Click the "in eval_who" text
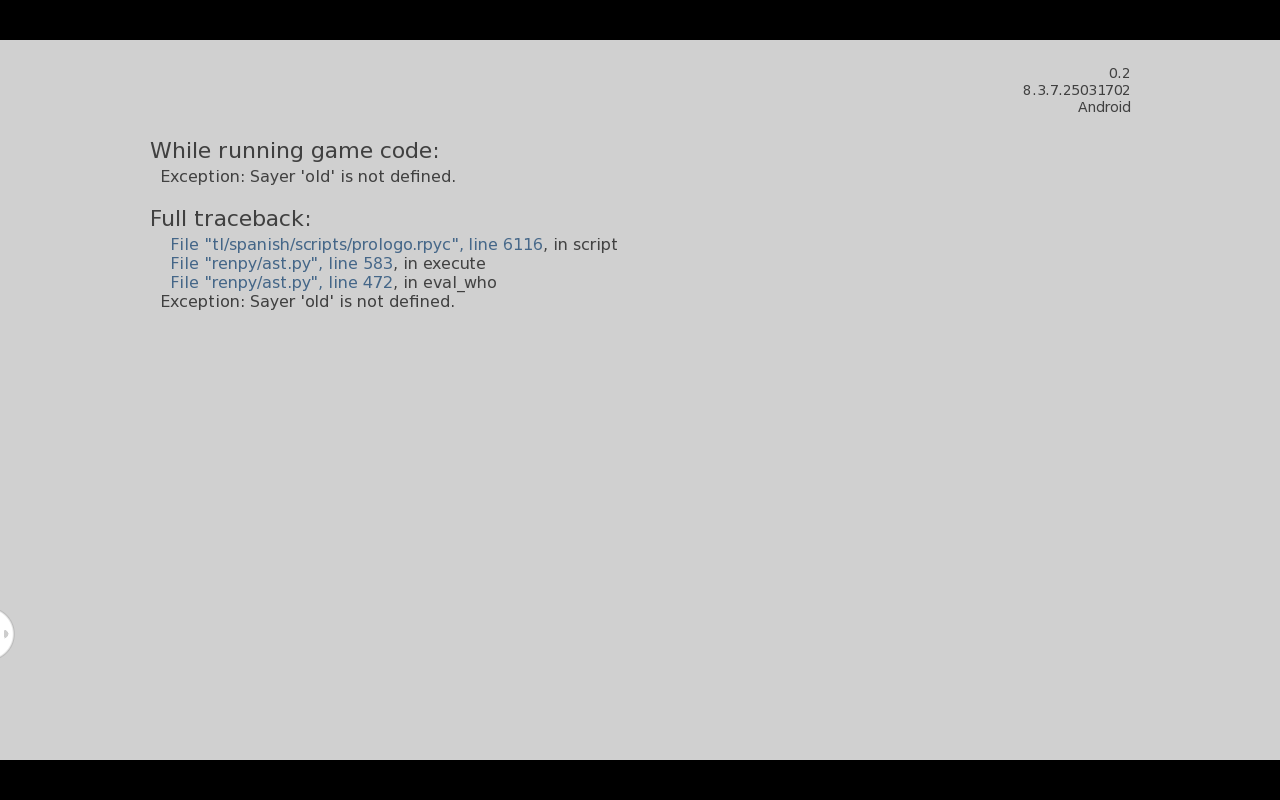 (450, 283)
